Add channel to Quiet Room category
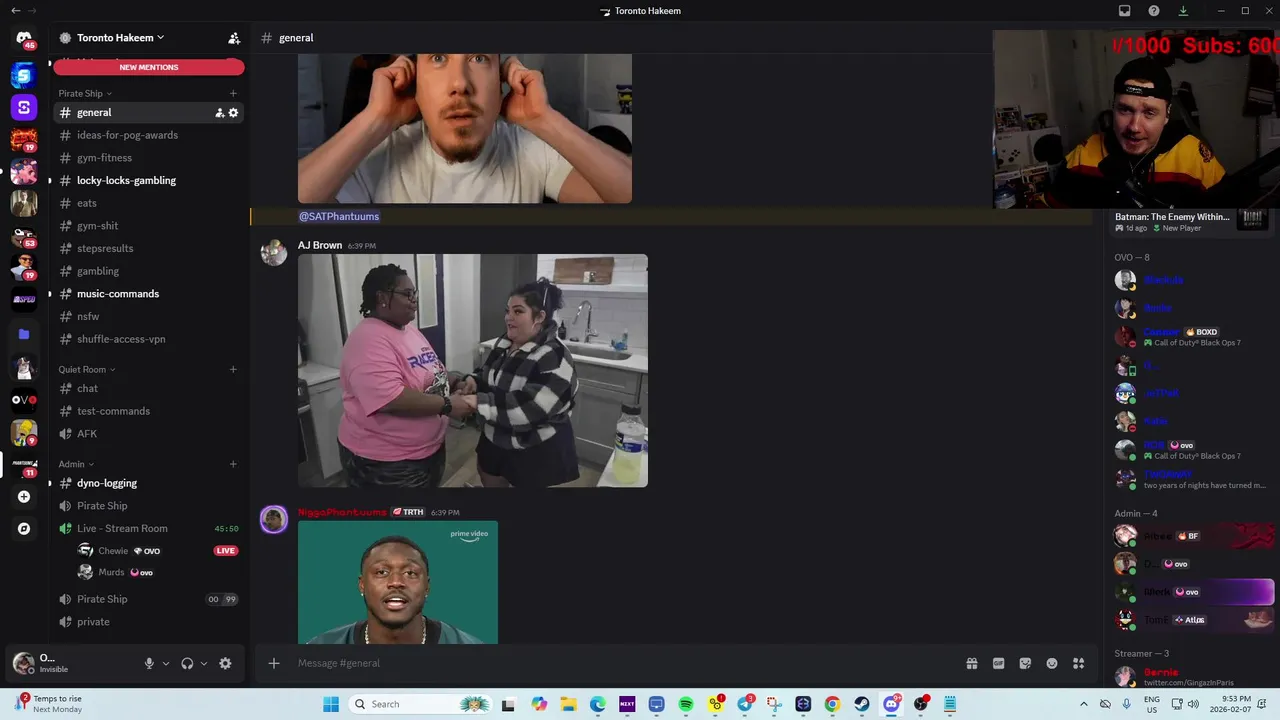Image resolution: width=1280 pixels, height=720 pixels. 233,369
